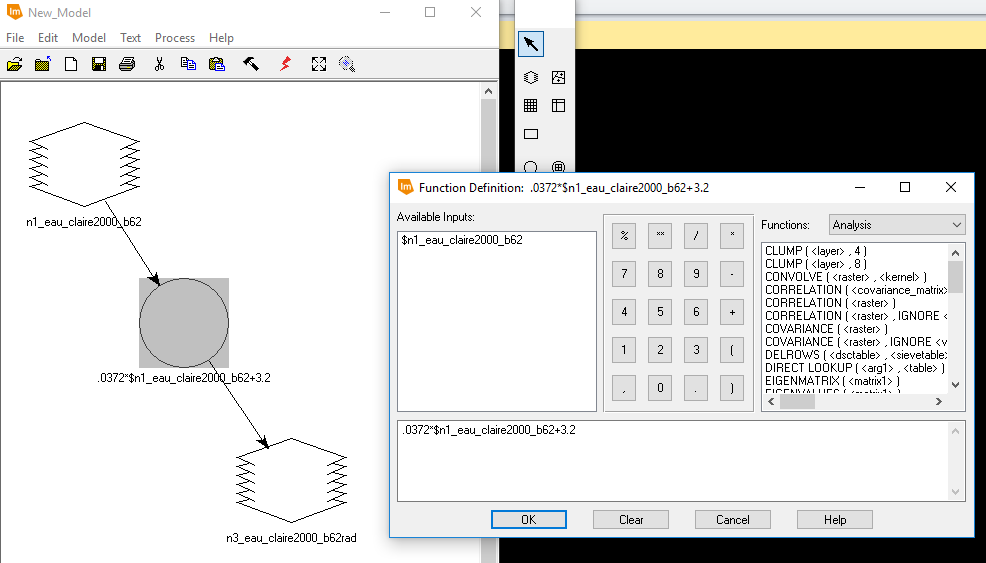This screenshot has width=986, height=563.
Task: Select the arrow pointer tool in the palette
Action: tap(531, 43)
